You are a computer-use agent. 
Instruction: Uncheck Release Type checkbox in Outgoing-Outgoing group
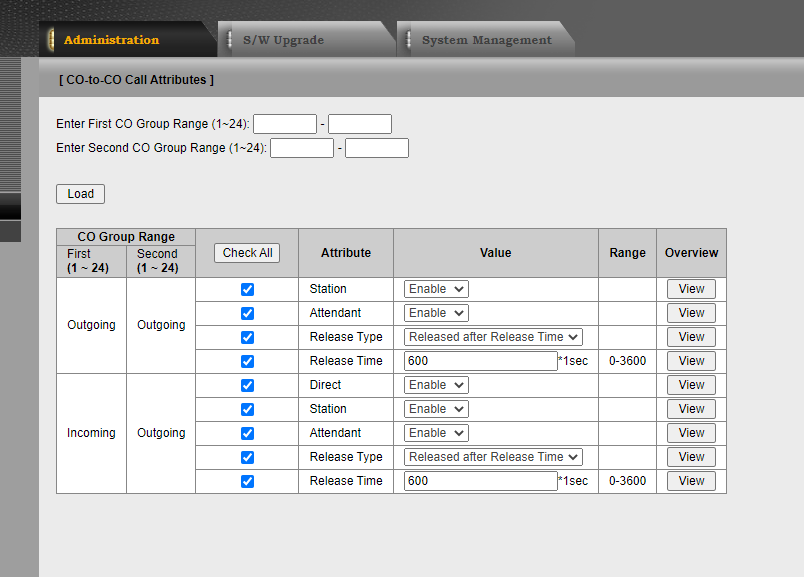coord(247,337)
